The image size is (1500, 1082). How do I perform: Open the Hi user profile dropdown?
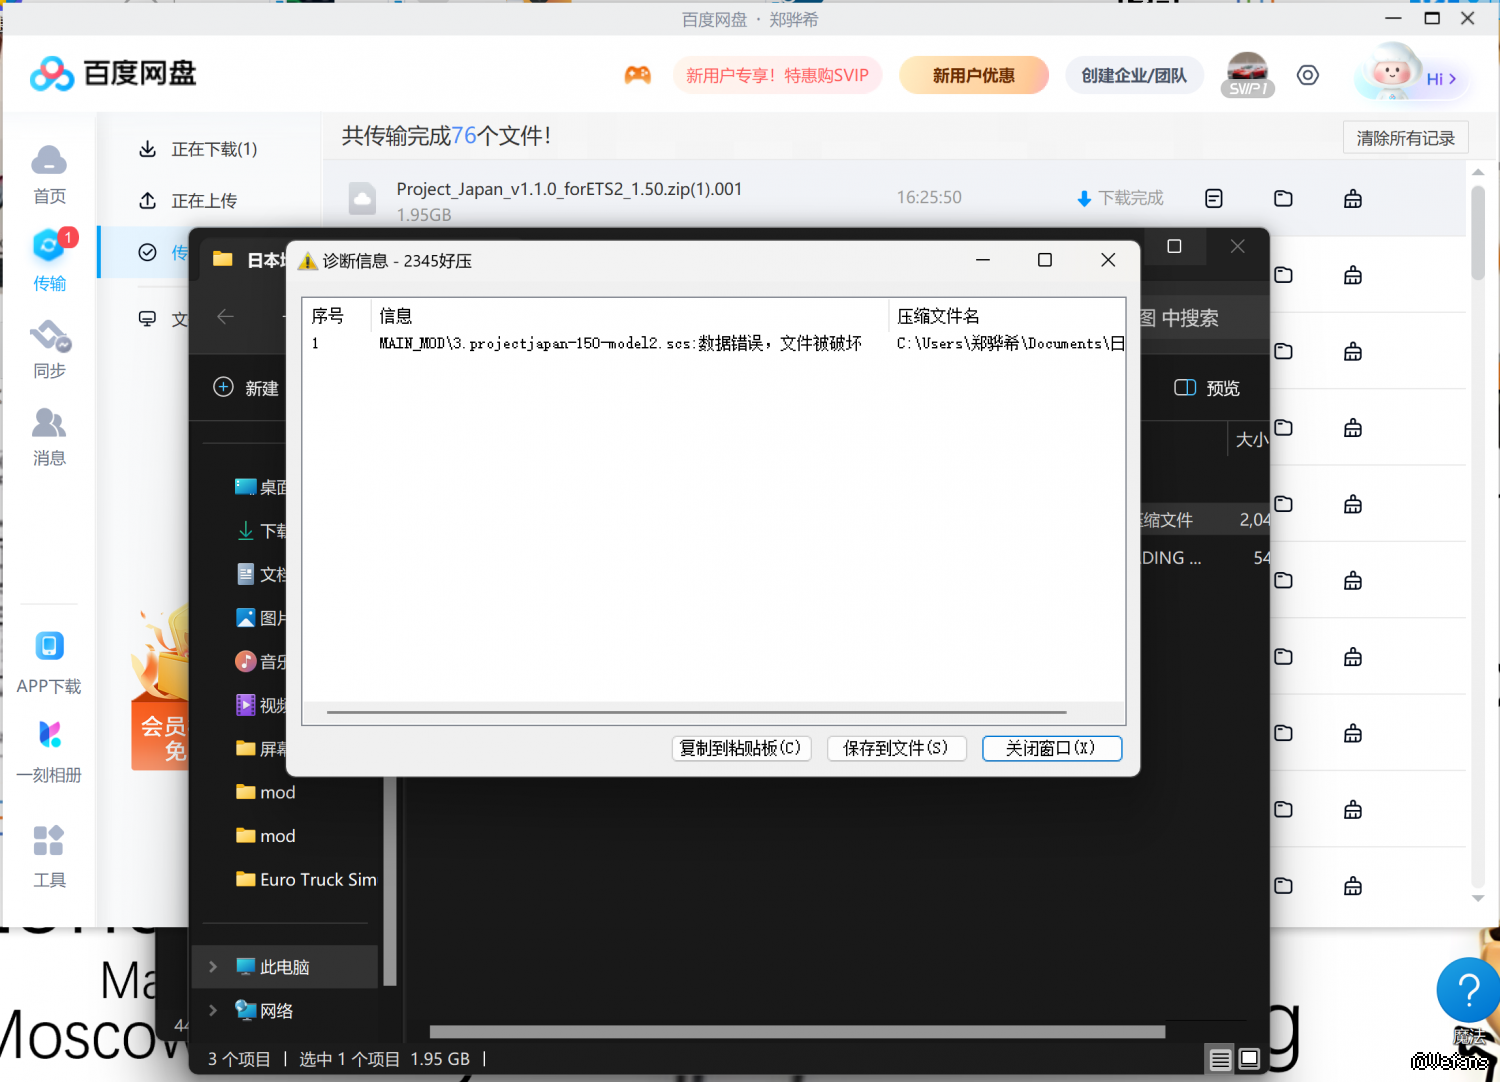pos(1440,79)
